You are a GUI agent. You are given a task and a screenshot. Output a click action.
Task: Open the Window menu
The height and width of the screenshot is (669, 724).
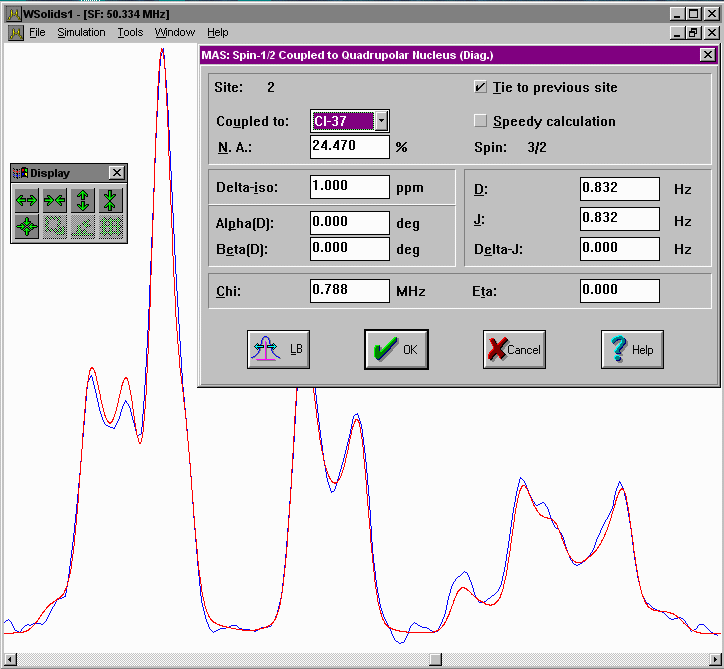click(x=175, y=32)
